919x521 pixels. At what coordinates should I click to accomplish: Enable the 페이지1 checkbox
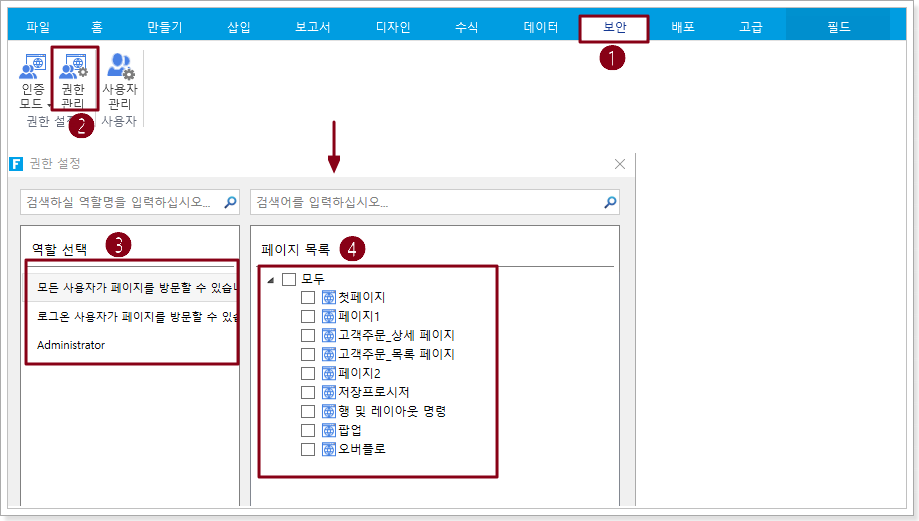308,316
